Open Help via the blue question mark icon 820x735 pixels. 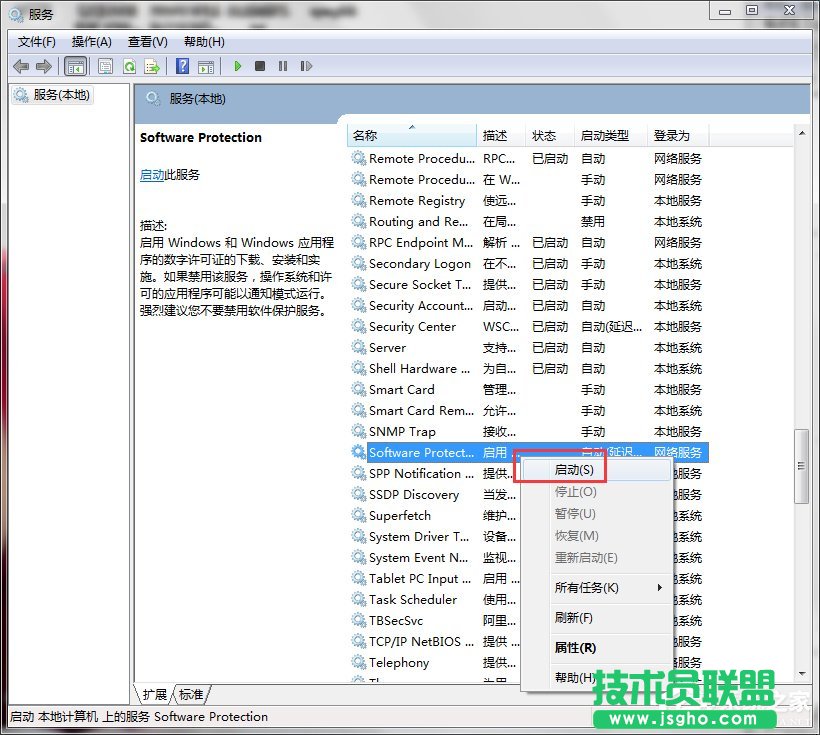181,66
